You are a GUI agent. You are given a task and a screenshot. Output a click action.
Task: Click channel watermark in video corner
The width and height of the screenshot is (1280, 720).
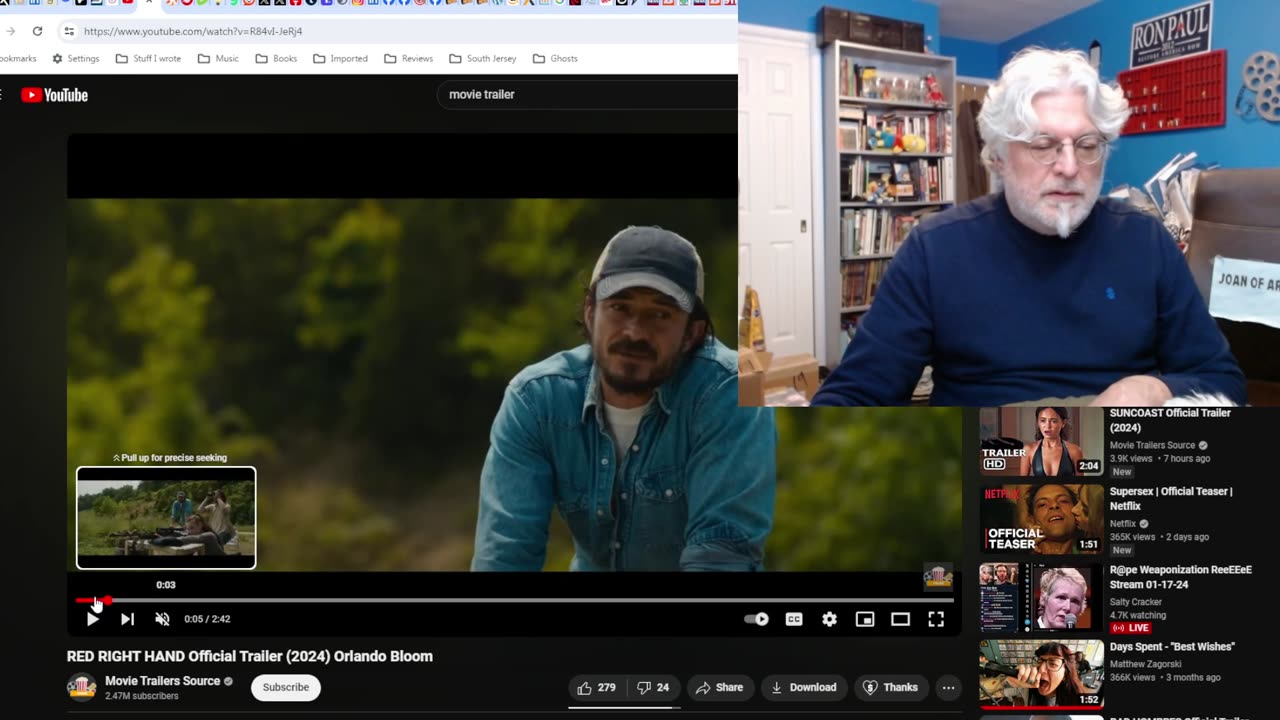pos(938,577)
